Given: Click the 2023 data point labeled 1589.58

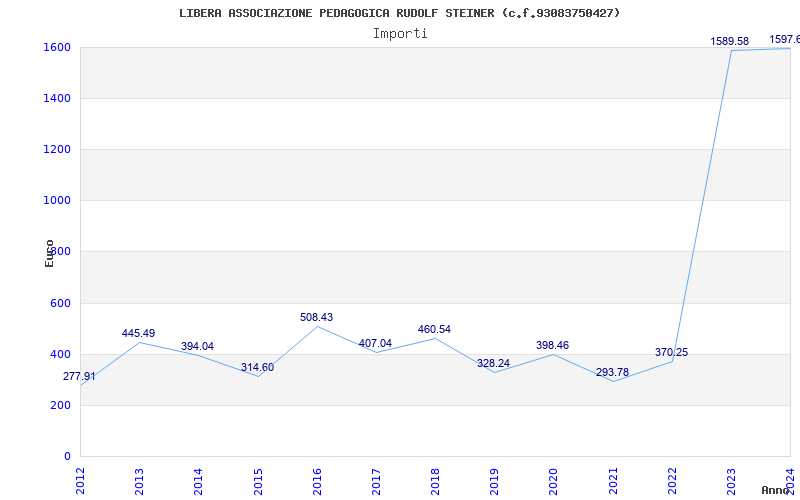Looking at the screenshot, I should point(729,41).
